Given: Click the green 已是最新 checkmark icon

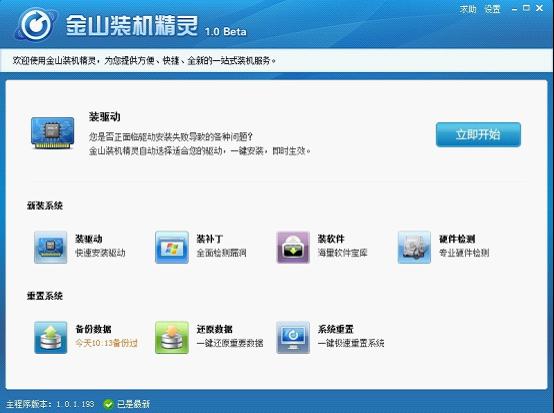Looking at the screenshot, I should 108,404.
